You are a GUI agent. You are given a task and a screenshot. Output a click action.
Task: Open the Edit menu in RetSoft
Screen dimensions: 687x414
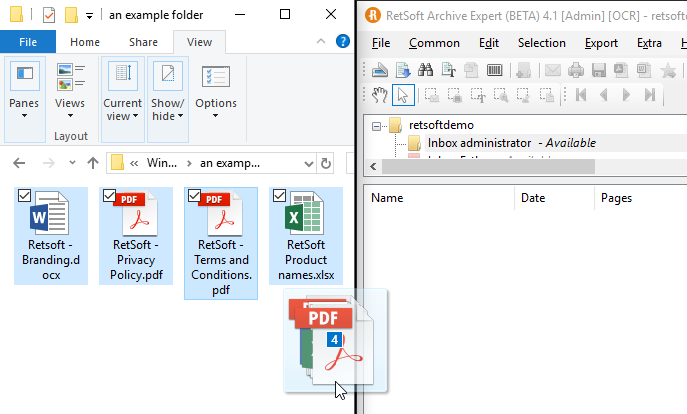[489, 43]
